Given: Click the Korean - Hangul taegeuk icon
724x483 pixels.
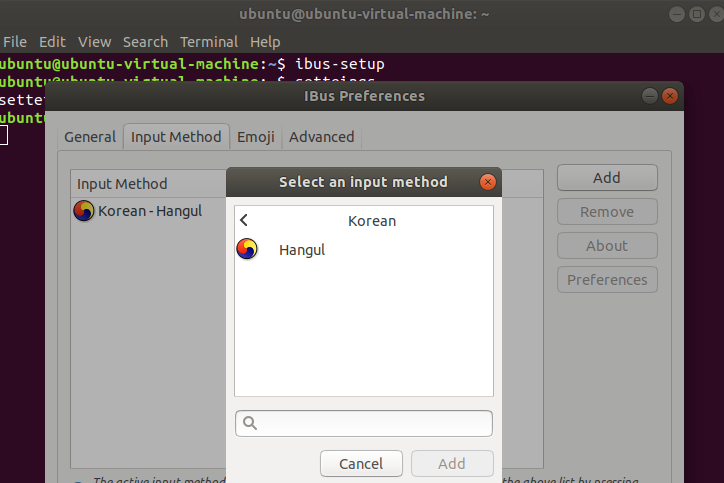Looking at the screenshot, I should coord(84,211).
